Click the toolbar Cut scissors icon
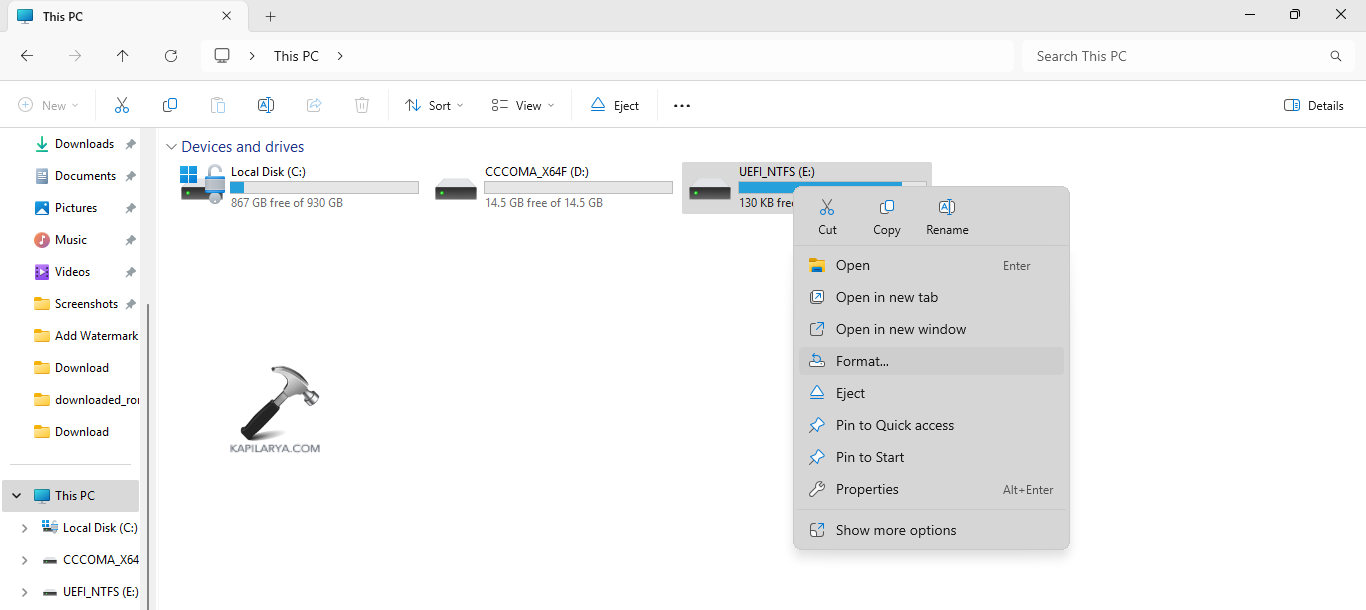1366x610 pixels. (x=122, y=105)
